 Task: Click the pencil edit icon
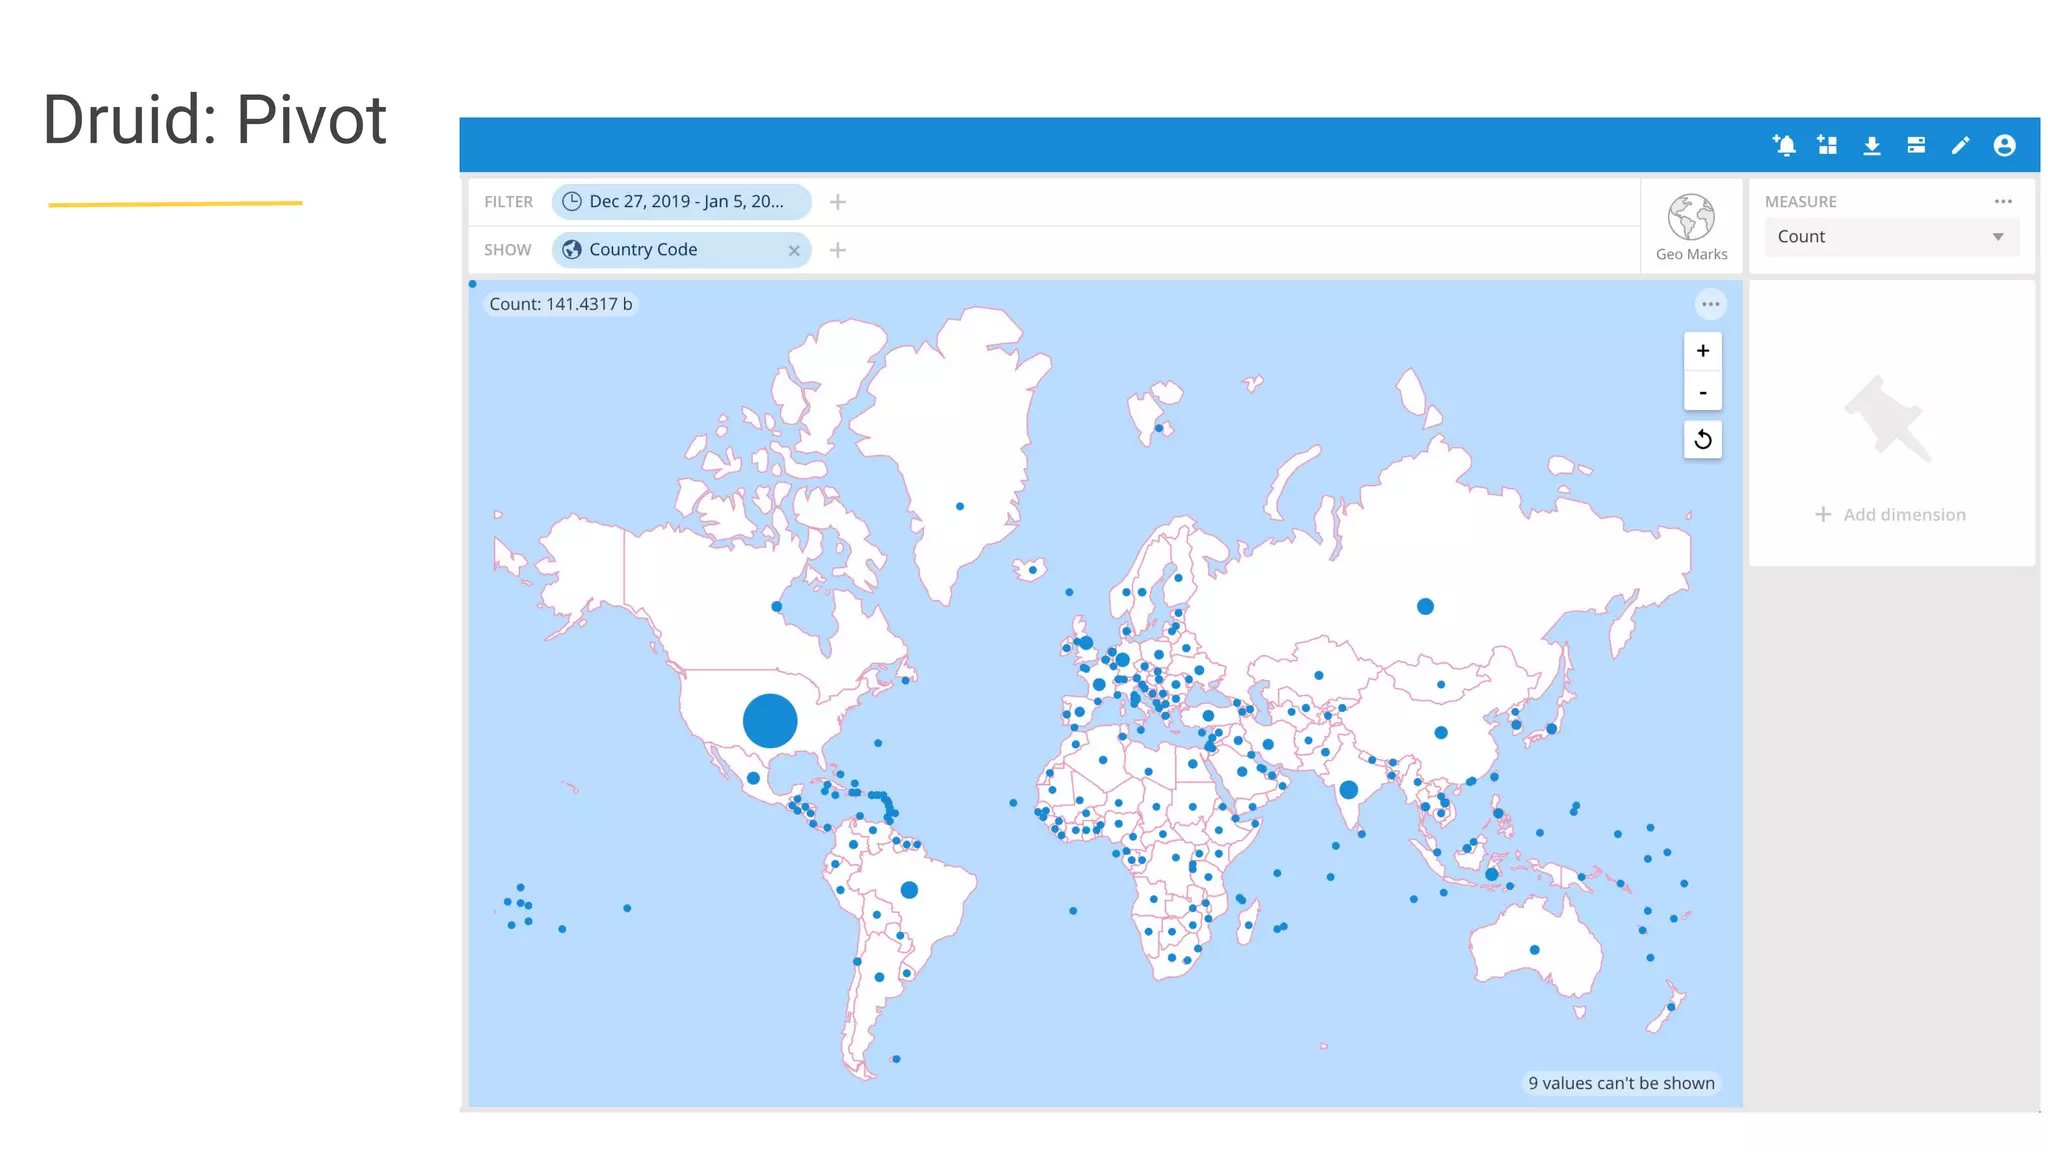pos(1960,146)
